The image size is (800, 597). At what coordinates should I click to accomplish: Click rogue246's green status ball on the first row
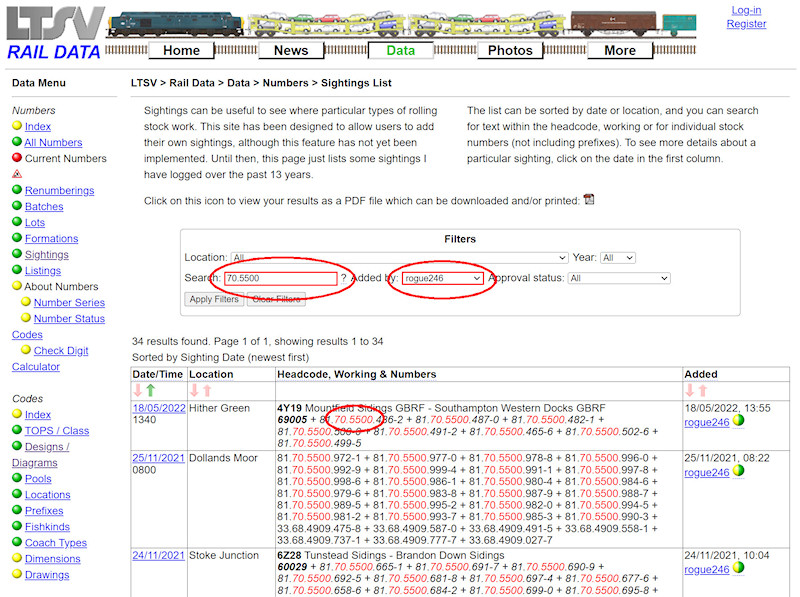738,422
